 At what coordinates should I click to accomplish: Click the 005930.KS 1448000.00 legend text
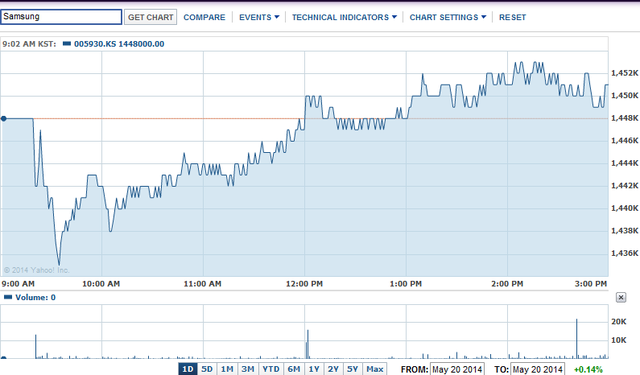119,44
